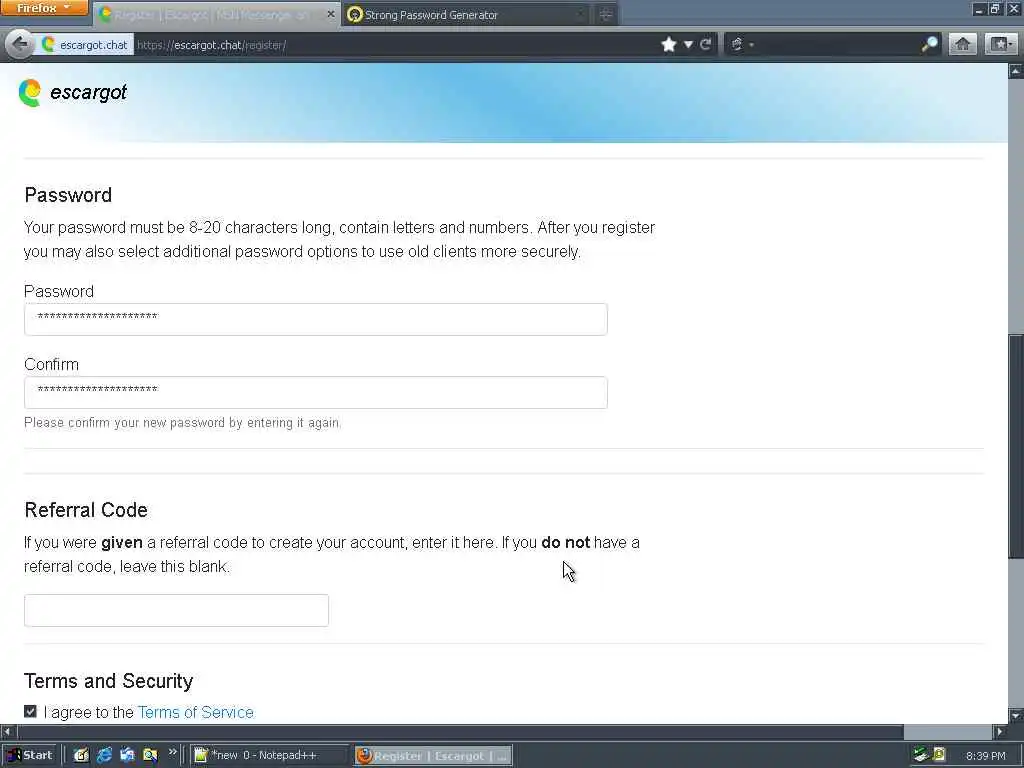Click the search magnifier icon

pos(929,44)
